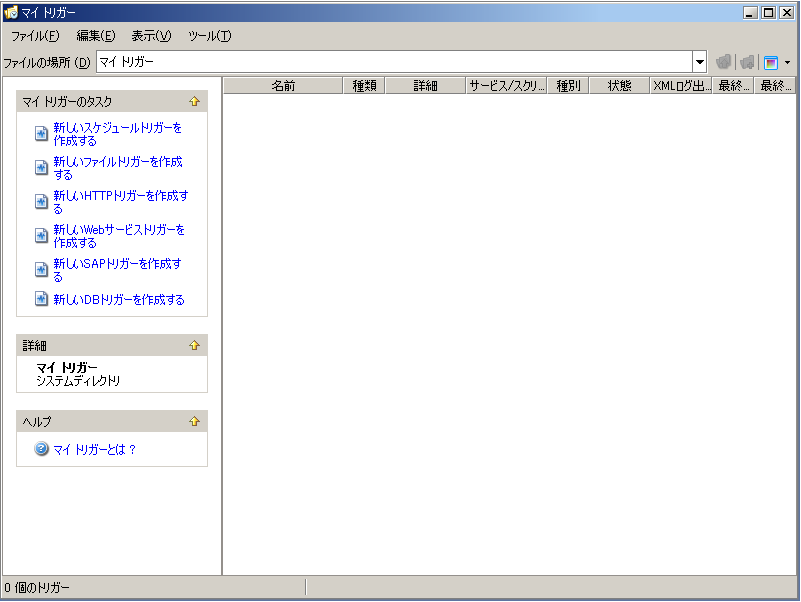Open the ツール(T) menu

click(209, 36)
